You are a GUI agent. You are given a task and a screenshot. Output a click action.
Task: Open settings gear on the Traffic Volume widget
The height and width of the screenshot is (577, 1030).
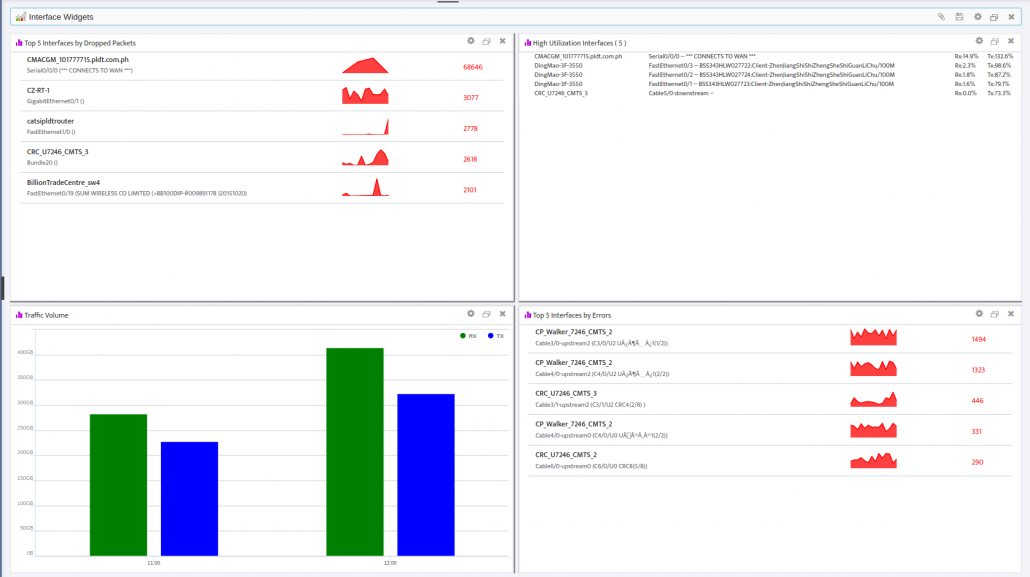[470, 313]
